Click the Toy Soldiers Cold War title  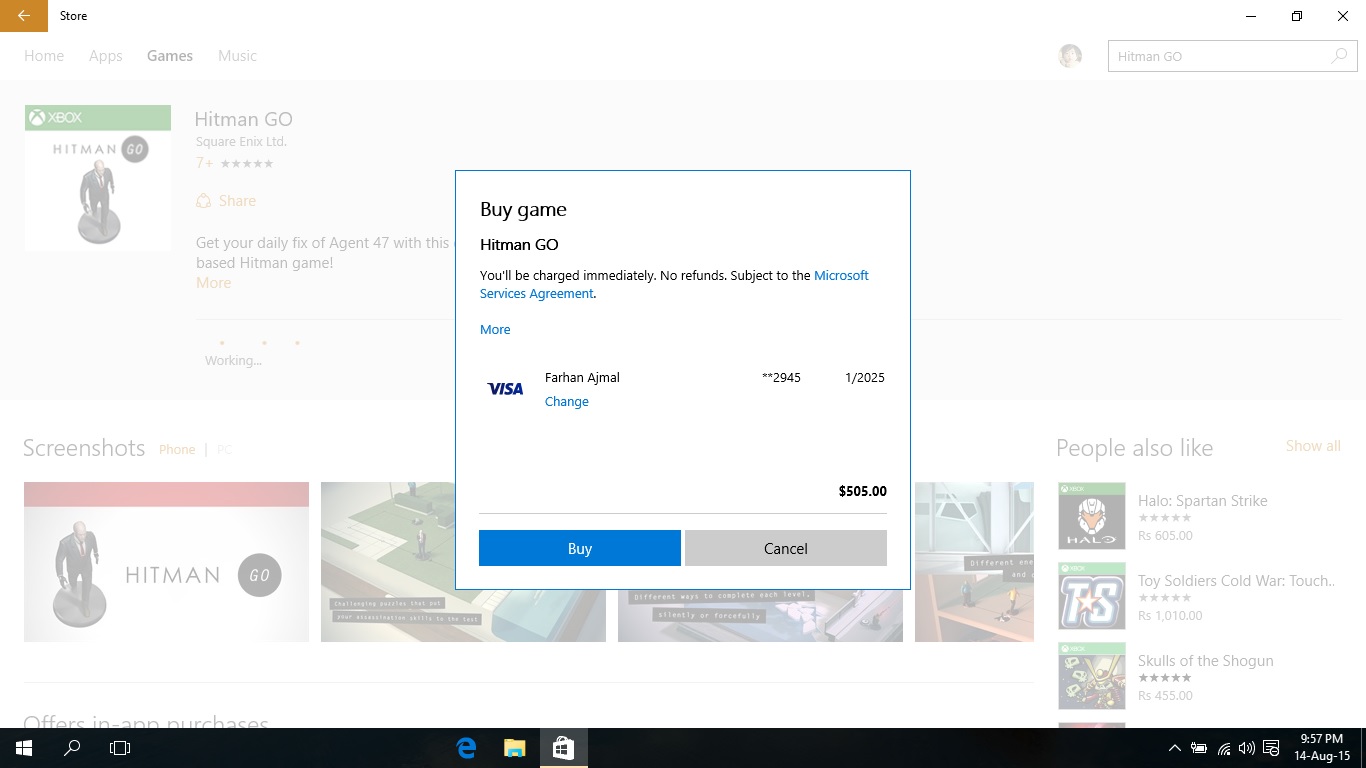1236,581
